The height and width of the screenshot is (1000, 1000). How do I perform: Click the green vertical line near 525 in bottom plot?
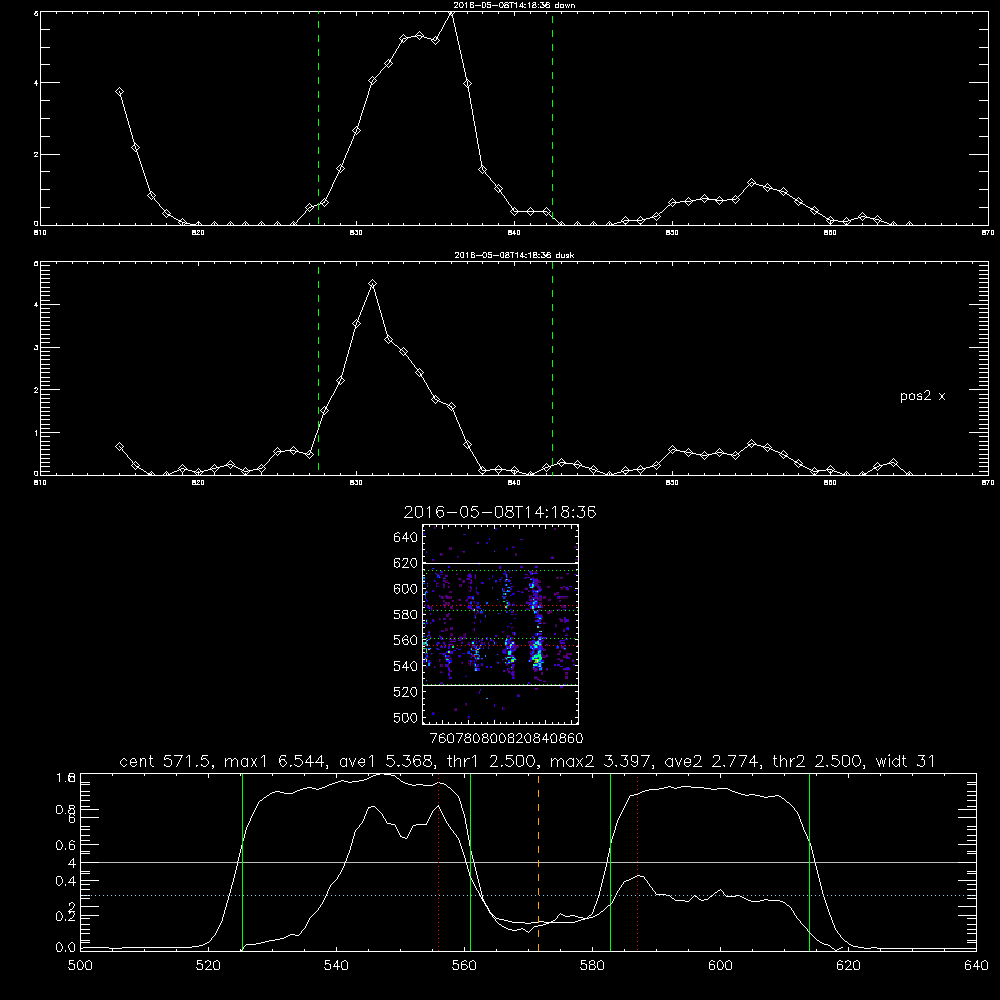242,862
